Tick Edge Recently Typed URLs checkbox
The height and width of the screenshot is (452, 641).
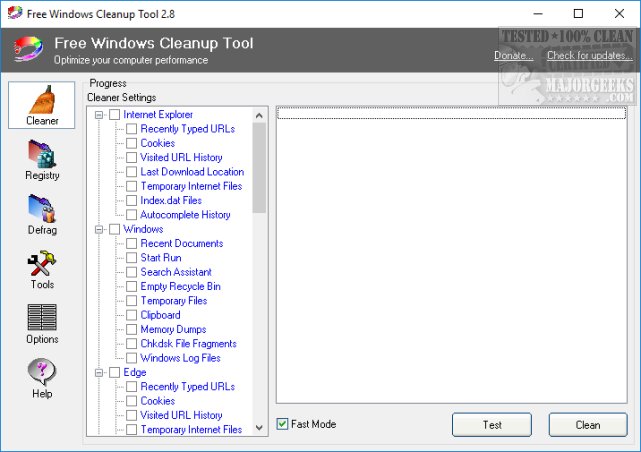(131, 387)
